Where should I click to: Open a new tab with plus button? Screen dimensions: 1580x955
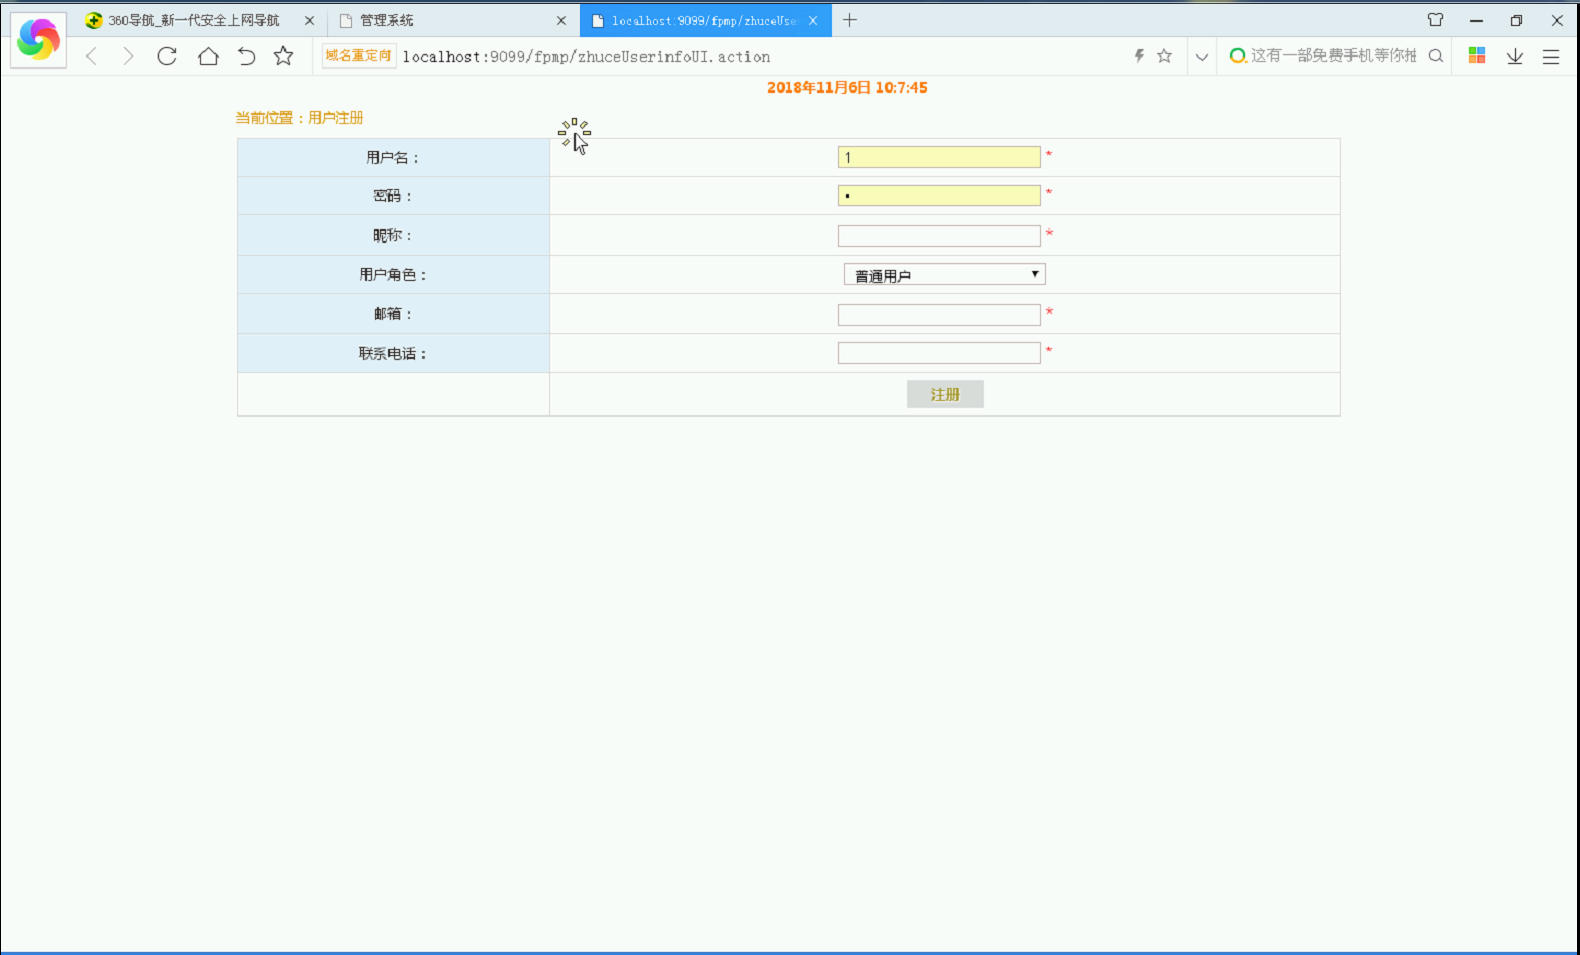850,20
